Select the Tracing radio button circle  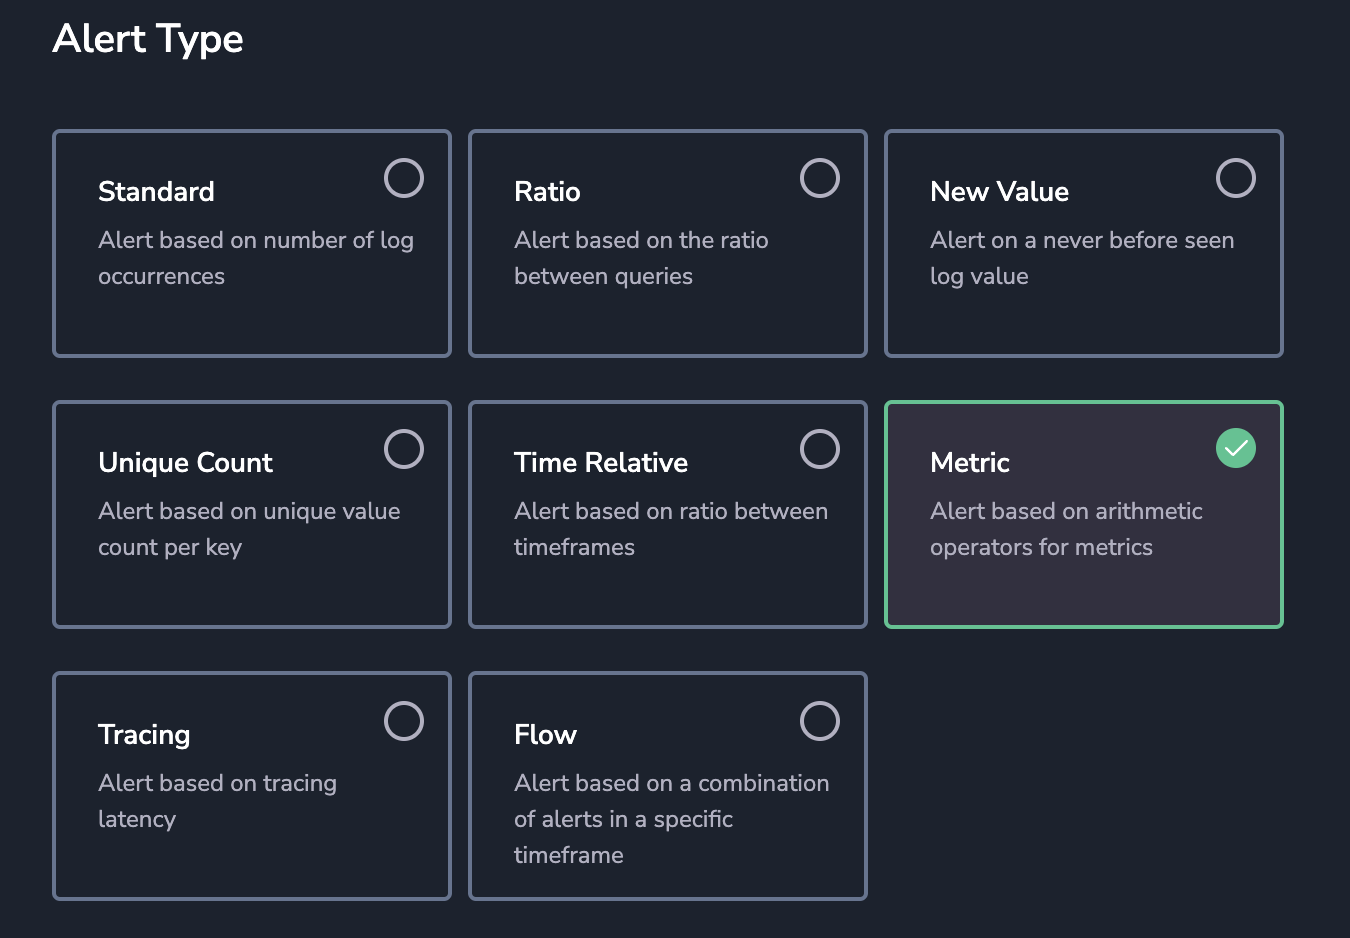tap(404, 721)
